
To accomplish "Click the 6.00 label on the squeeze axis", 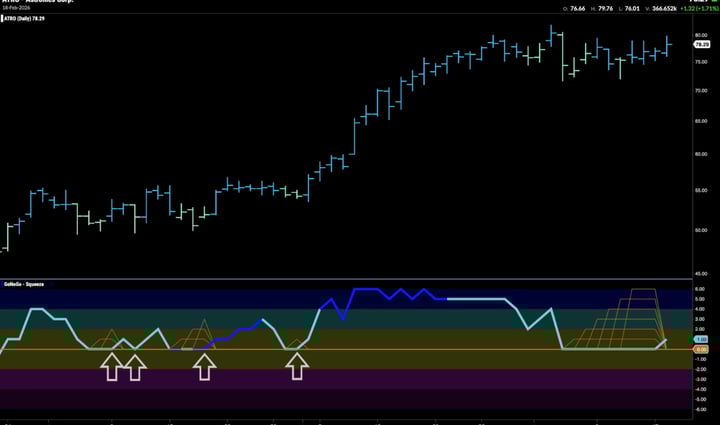I will [x=700, y=289].
